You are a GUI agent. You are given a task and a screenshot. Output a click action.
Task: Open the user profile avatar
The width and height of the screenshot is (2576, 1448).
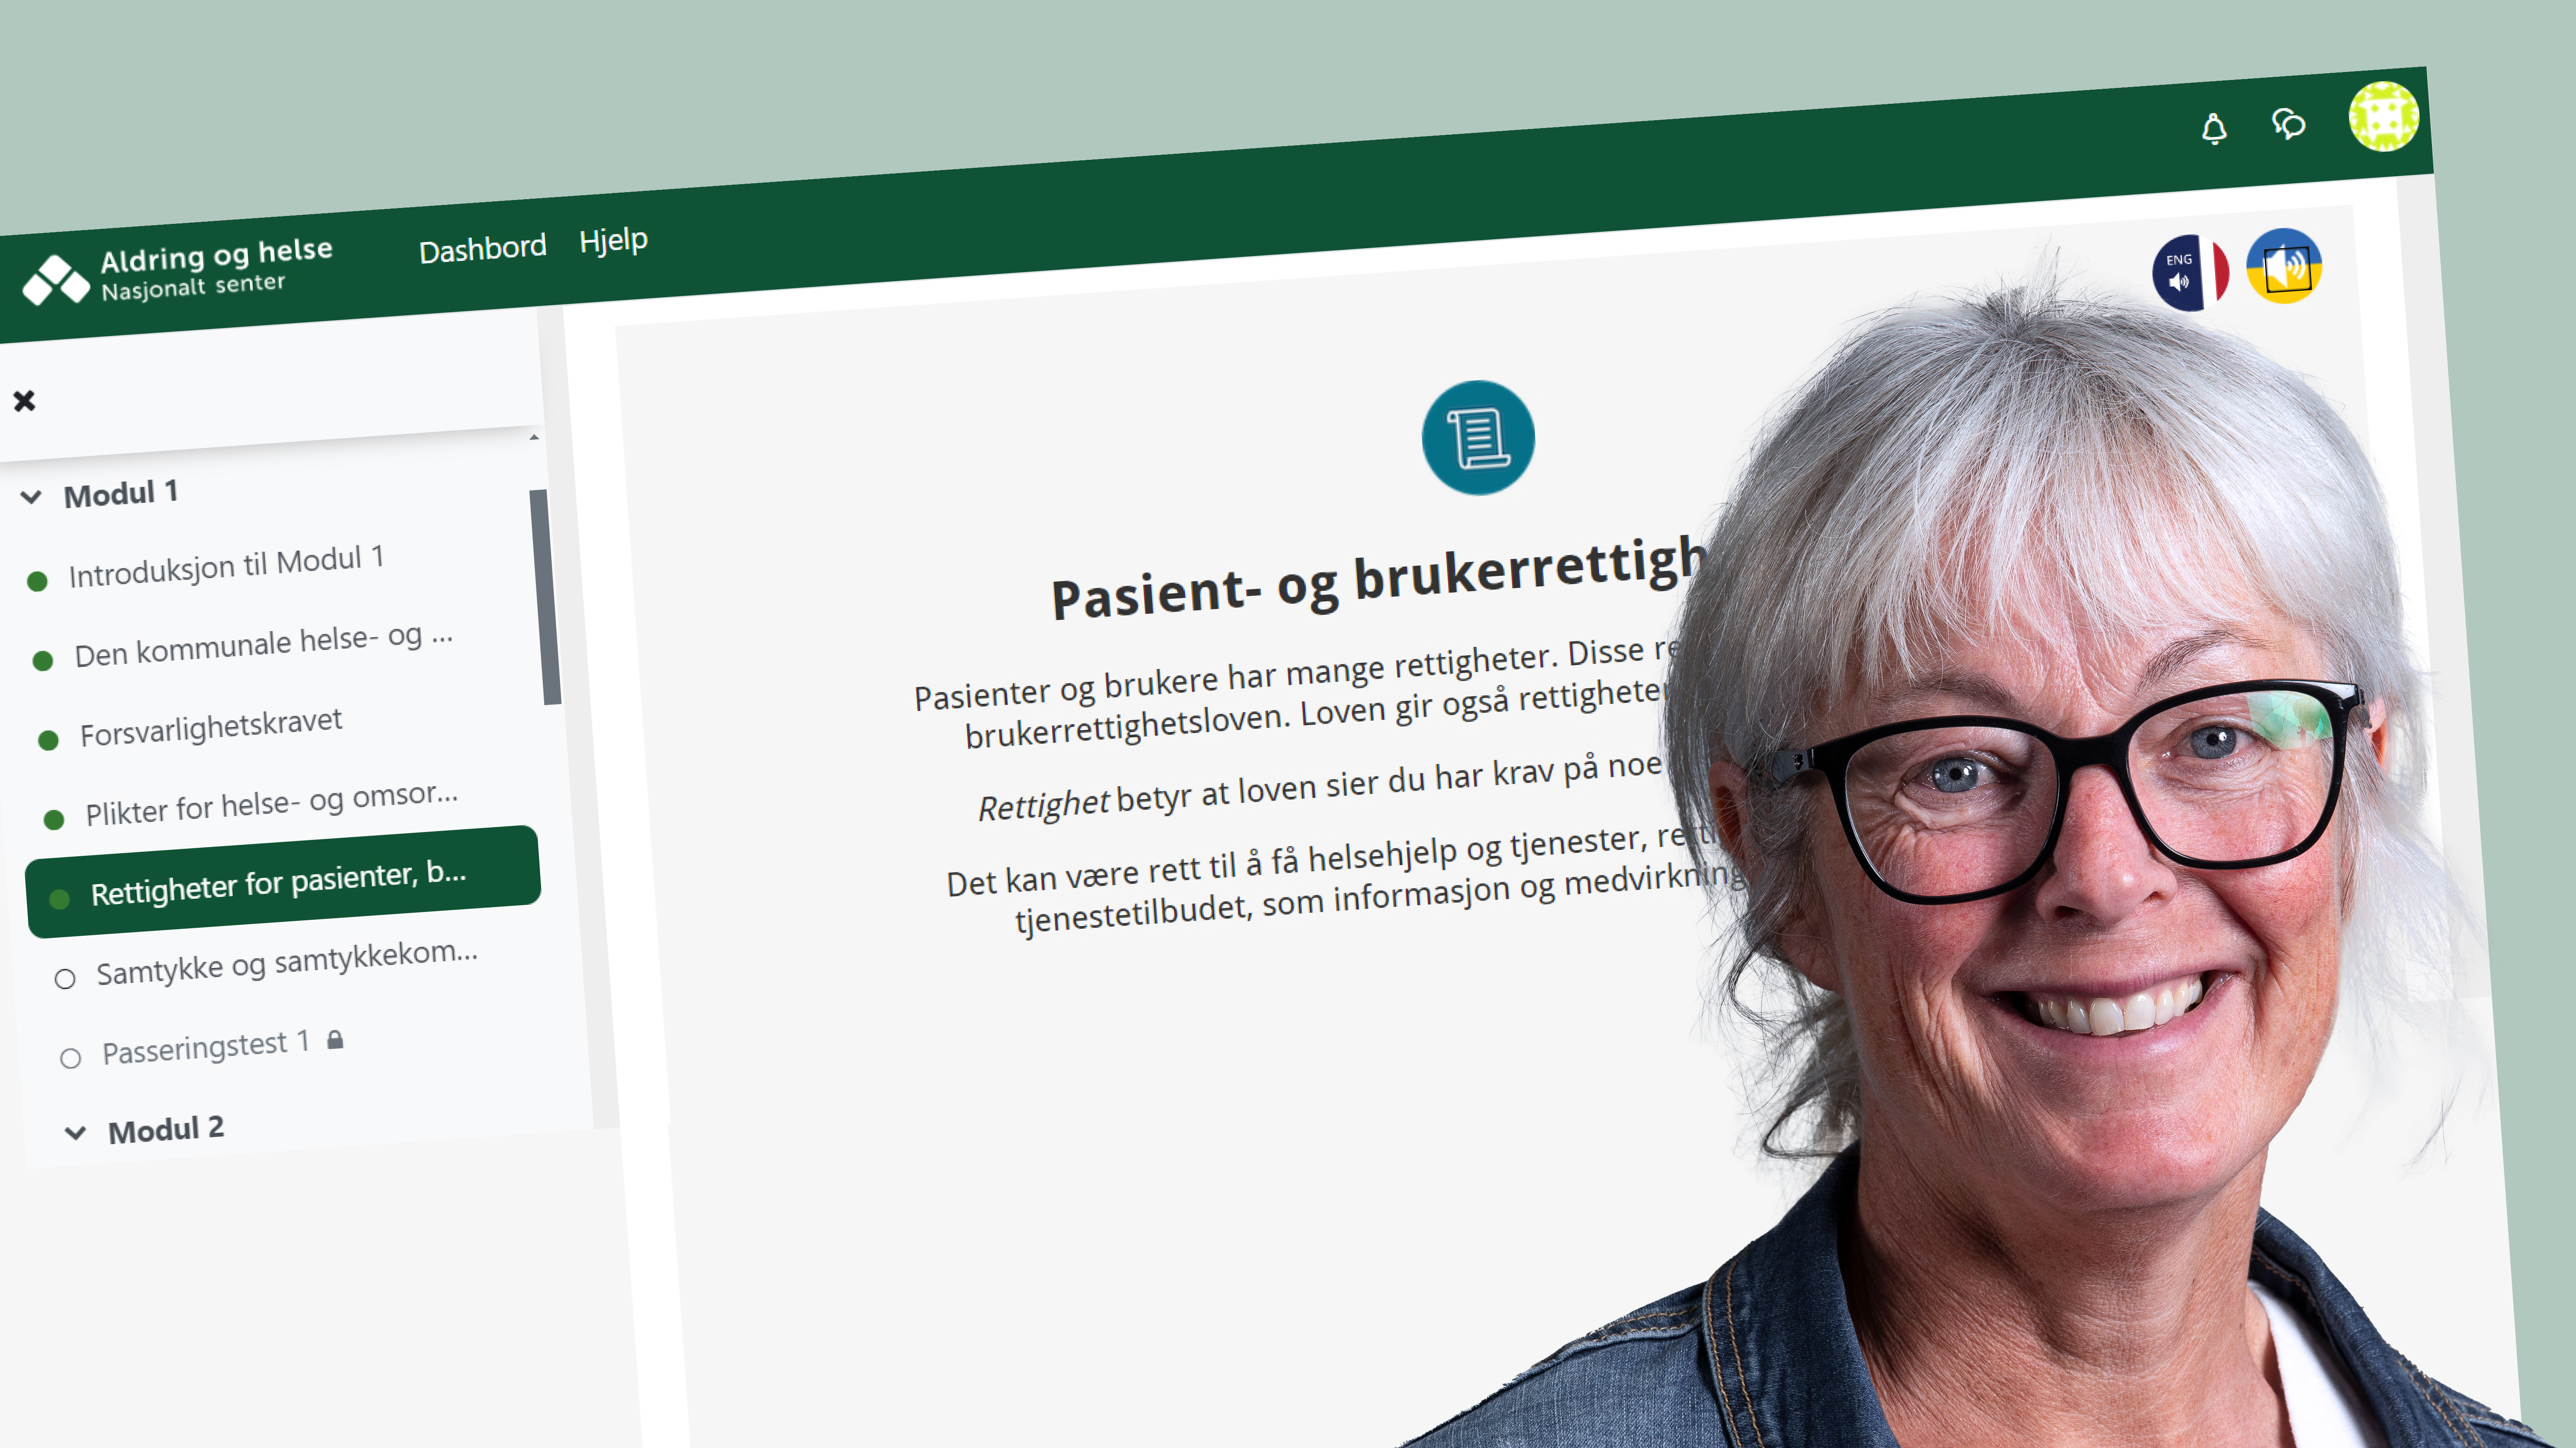coord(2383,116)
